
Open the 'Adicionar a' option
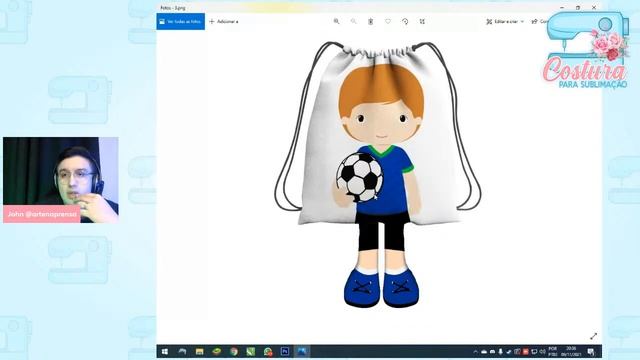224,21
